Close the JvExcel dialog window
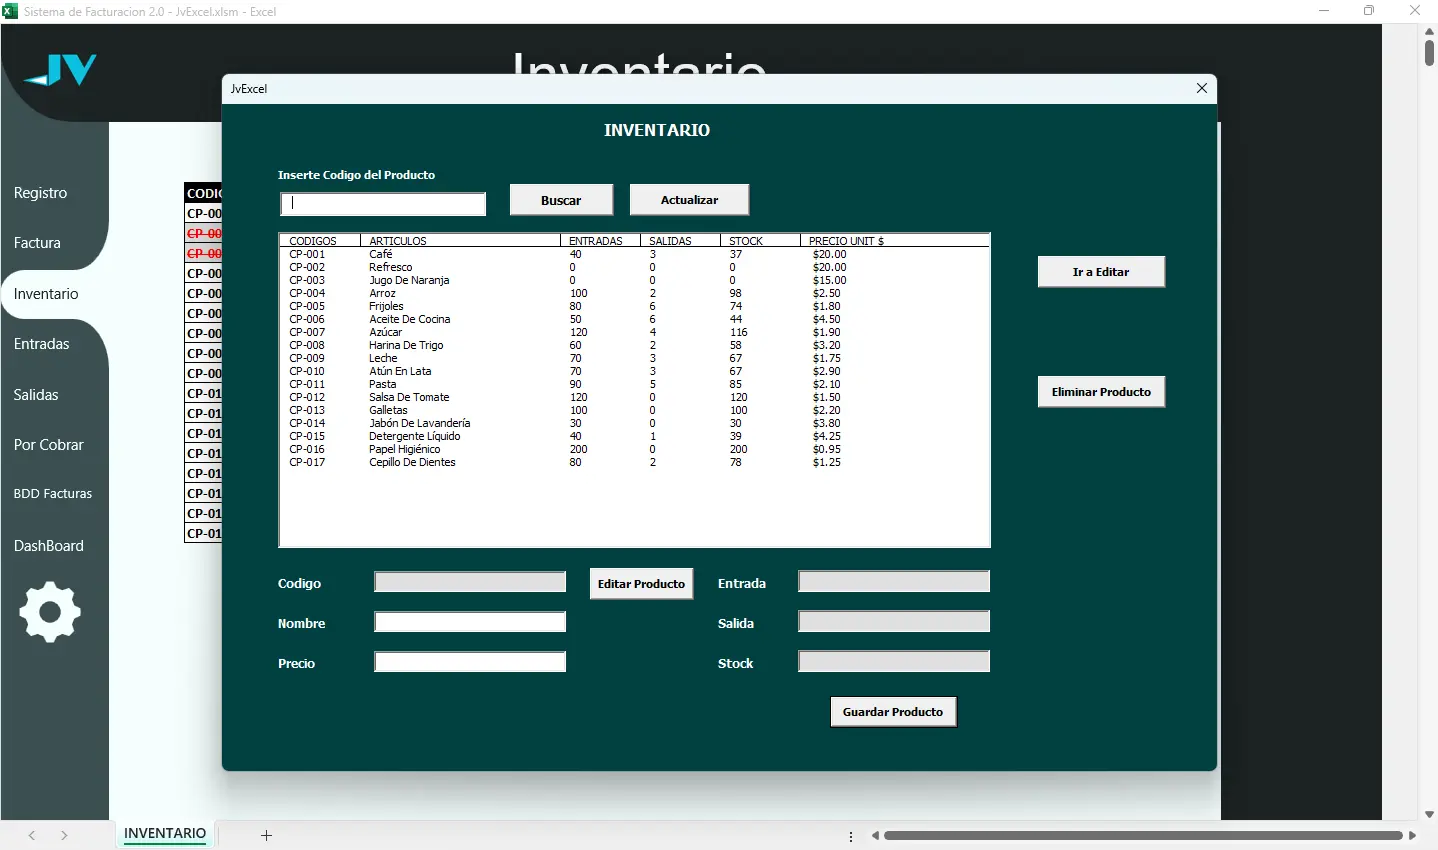This screenshot has width=1438, height=850. tap(1201, 89)
